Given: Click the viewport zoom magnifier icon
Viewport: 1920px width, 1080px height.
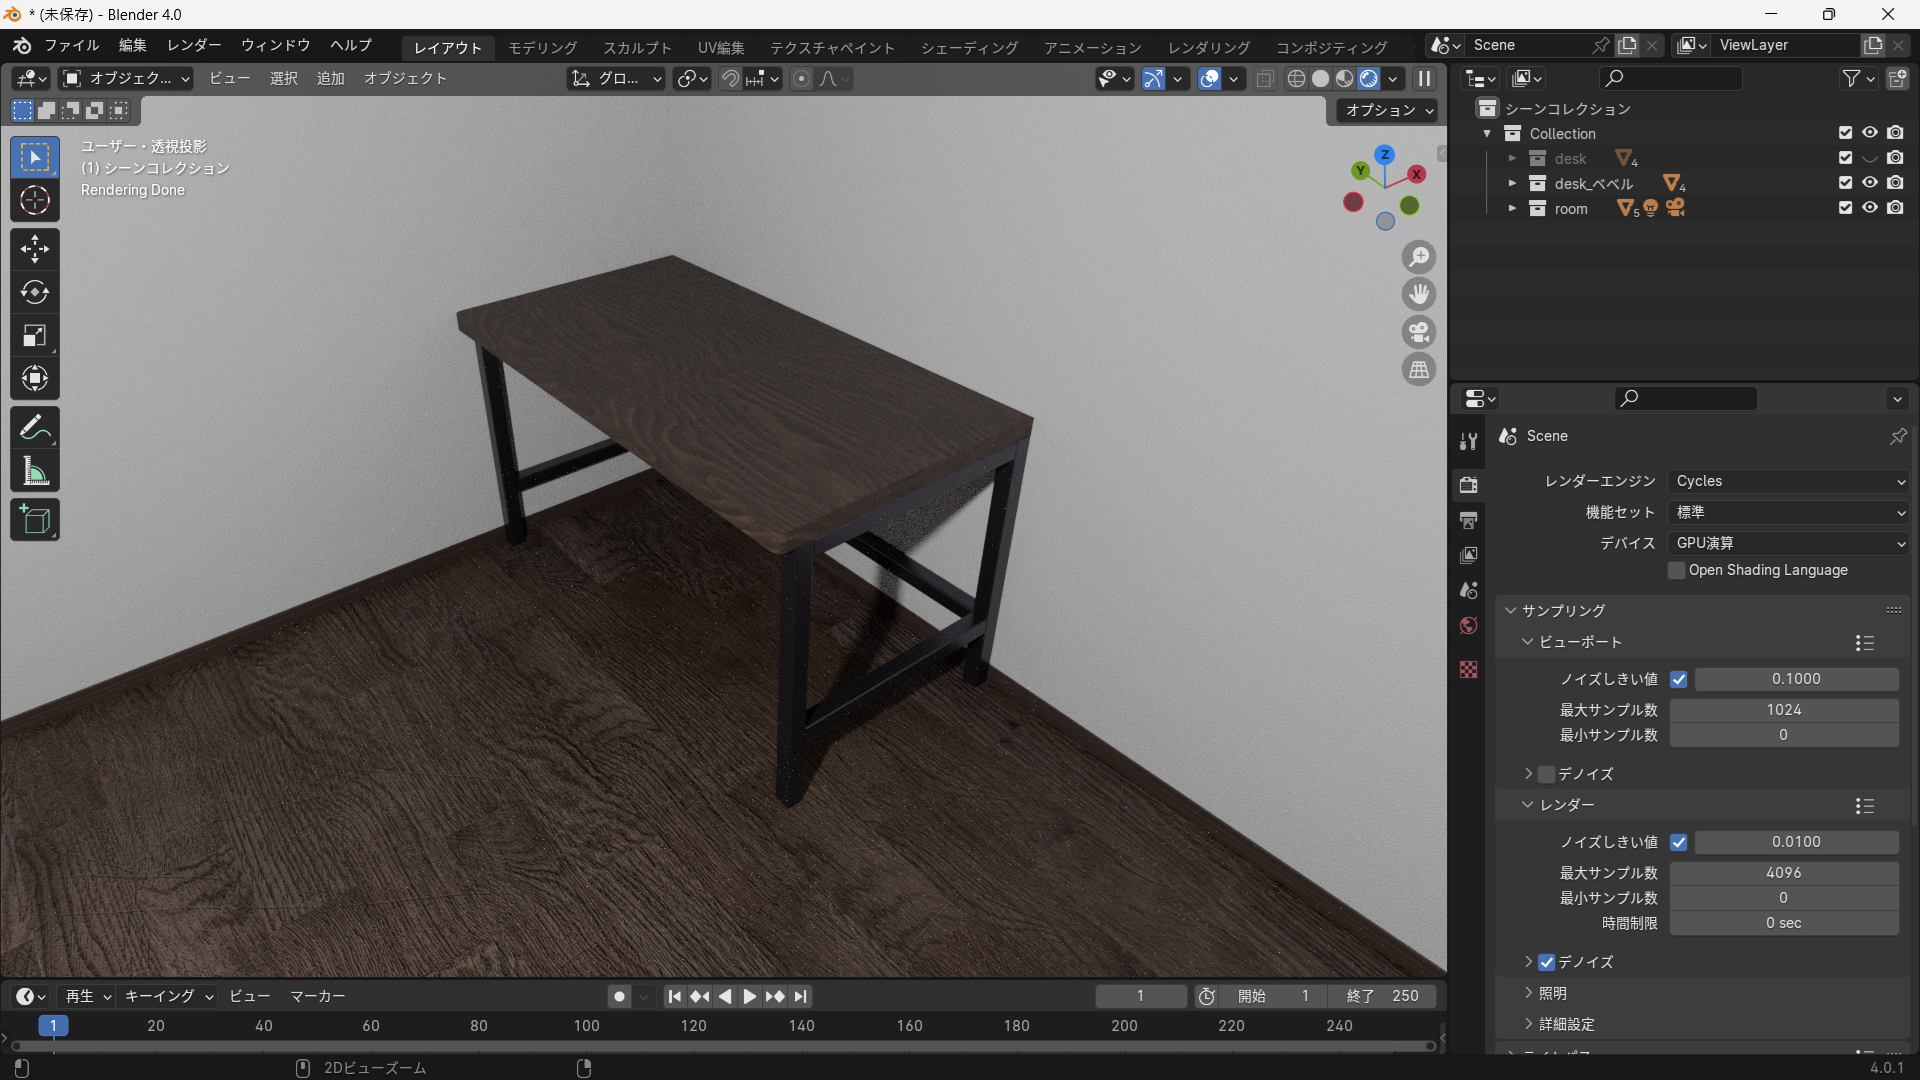Looking at the screenshot, I should pos(1419,257).
